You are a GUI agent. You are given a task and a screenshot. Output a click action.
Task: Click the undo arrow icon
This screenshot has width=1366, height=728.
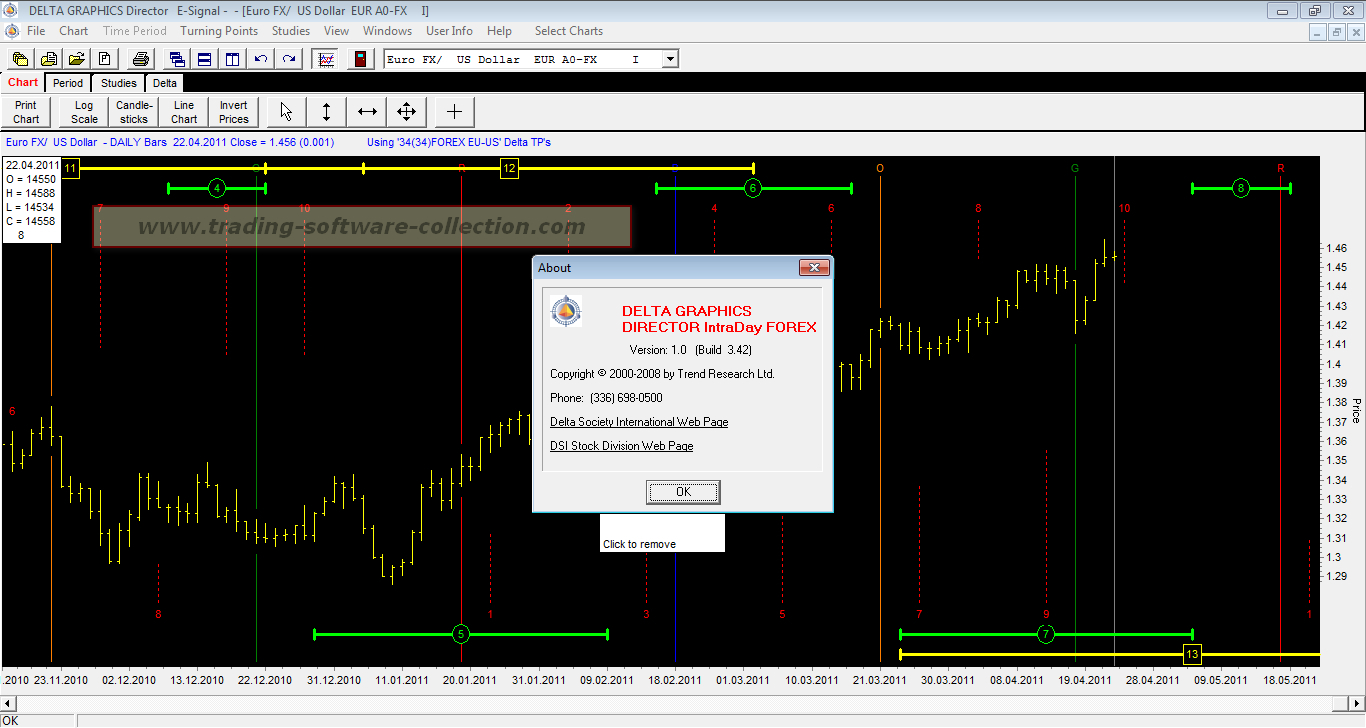point(261,59)
